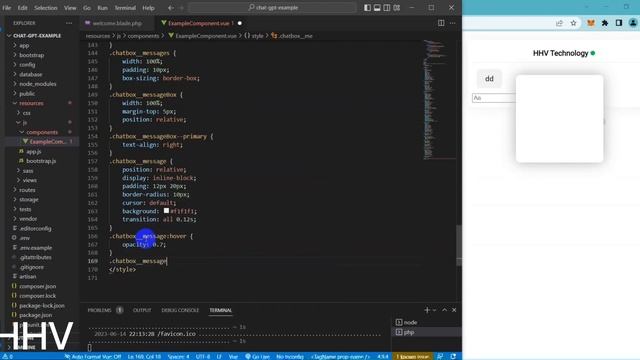
Task: Click the Go Back arrow in title bar
Action: 171,8
